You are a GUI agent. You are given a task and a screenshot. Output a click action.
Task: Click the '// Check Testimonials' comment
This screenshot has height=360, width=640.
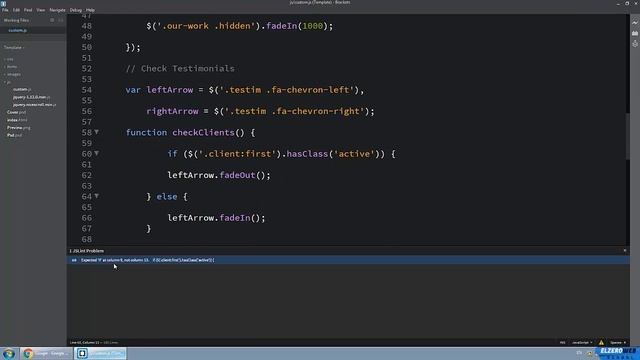coord(180,69)
